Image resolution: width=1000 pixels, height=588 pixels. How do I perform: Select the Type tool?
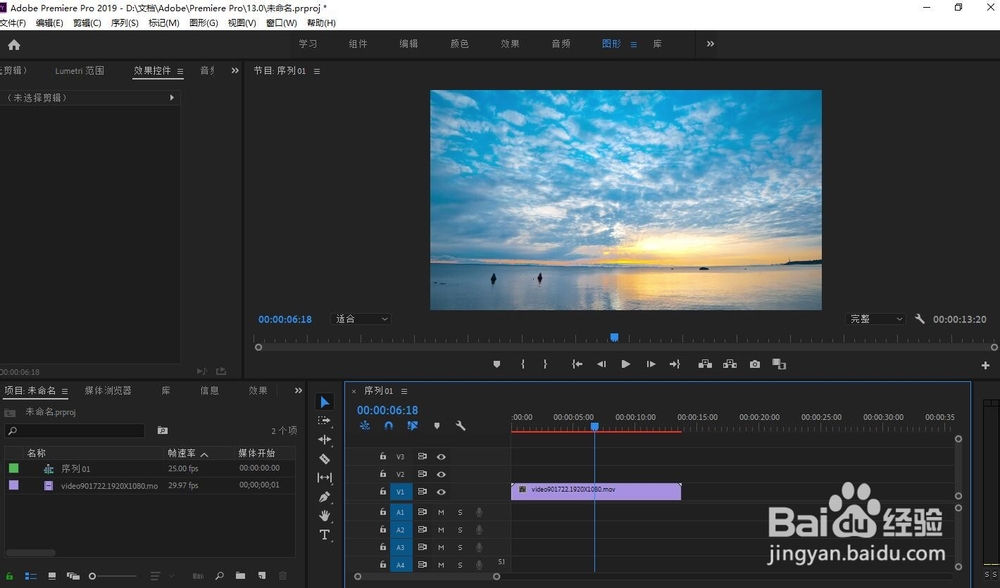(x=325, y=534)
